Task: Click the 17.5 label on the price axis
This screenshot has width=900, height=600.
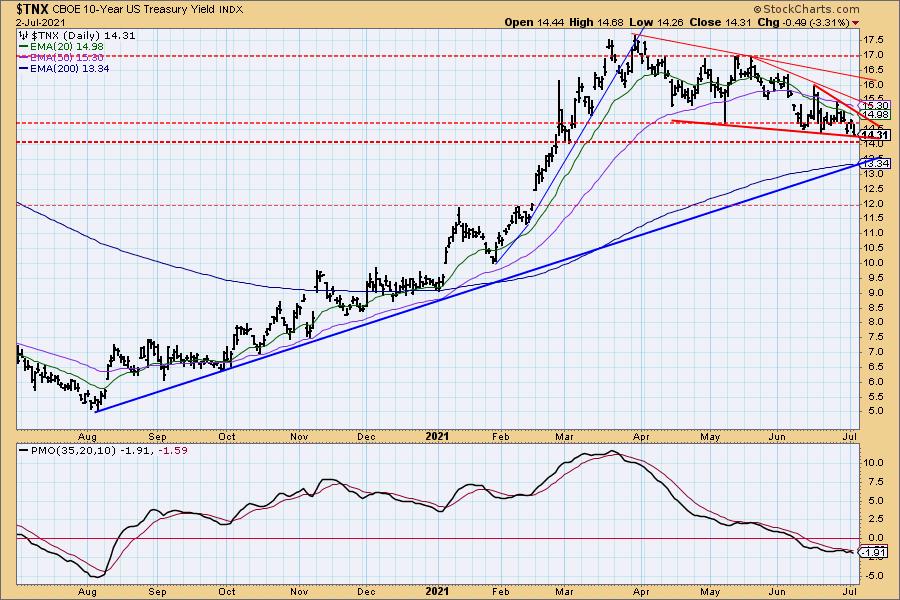Action: pos(873,40)
